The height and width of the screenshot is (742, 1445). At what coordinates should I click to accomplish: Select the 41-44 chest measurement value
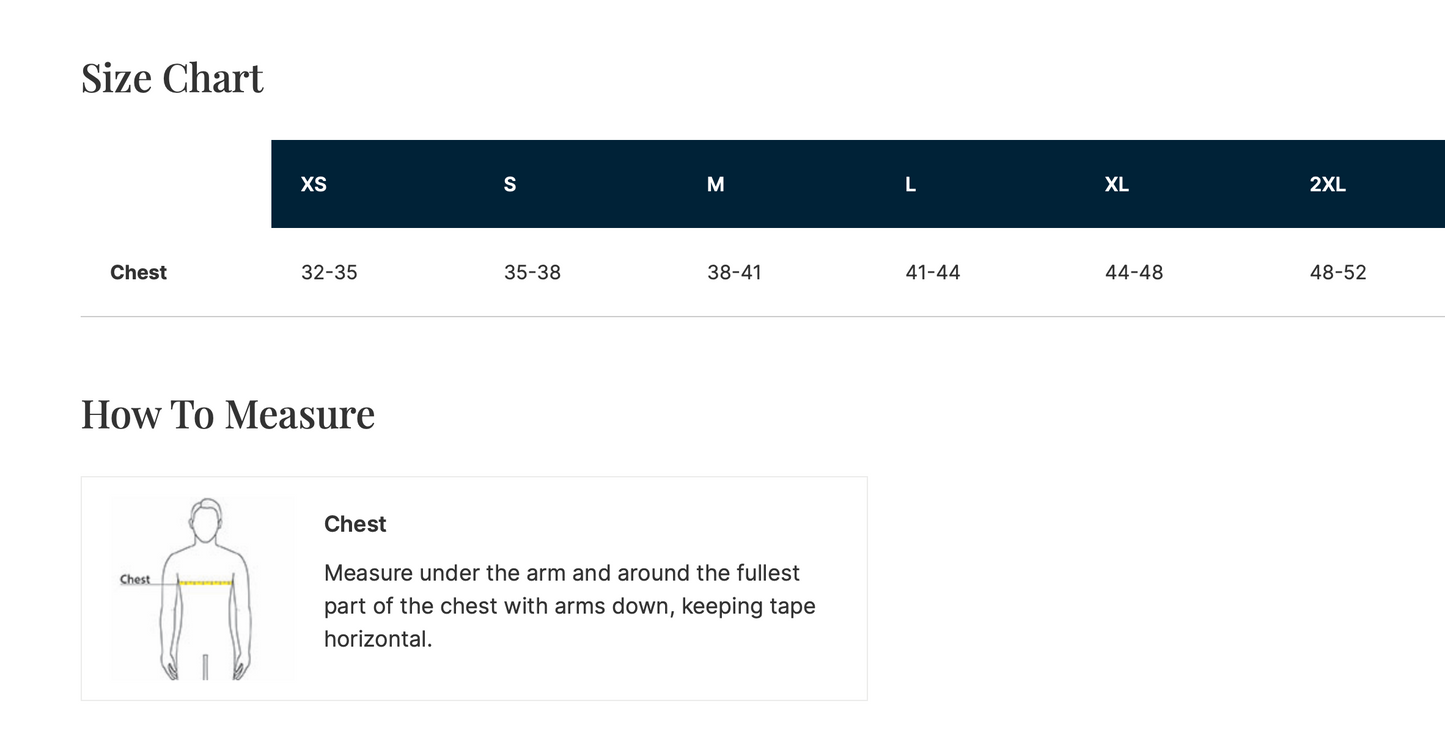click(933, 273)
